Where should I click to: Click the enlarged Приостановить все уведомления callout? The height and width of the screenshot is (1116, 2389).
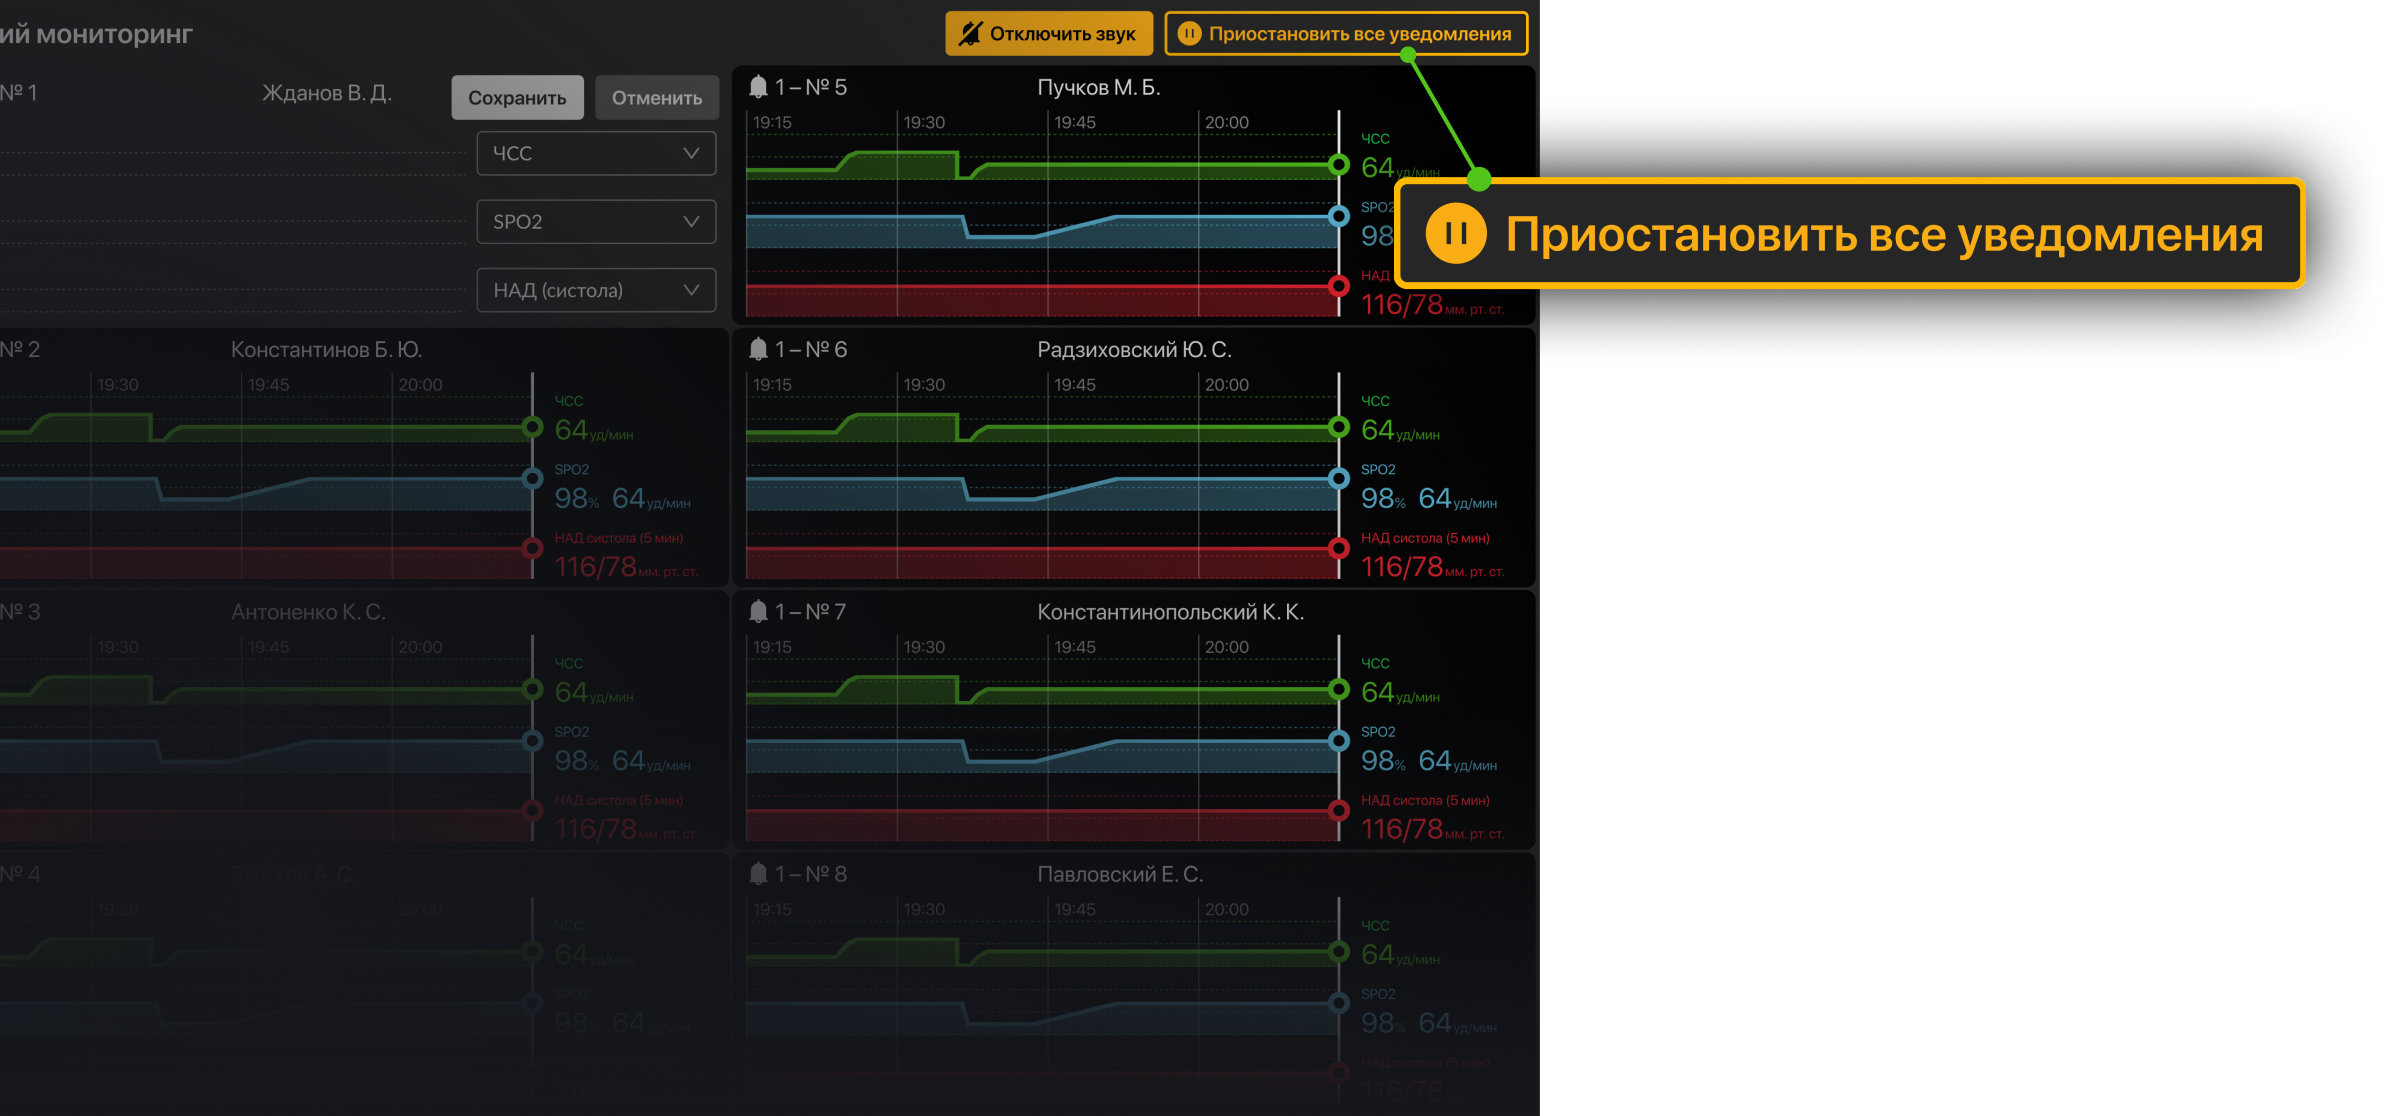(x=1850, y=234)
